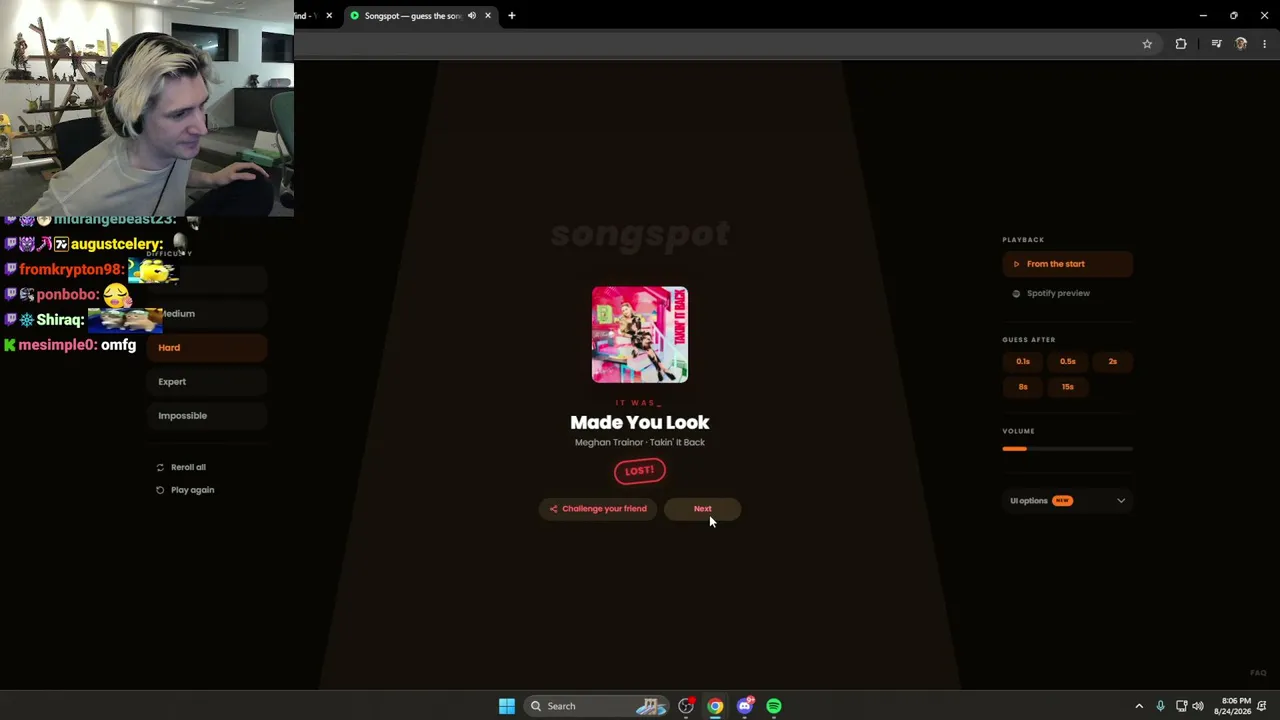Image resolution: width=1280 pixels, height=720 pixels.
Task: Set guess after to 8s
Action: point(1023,387)
